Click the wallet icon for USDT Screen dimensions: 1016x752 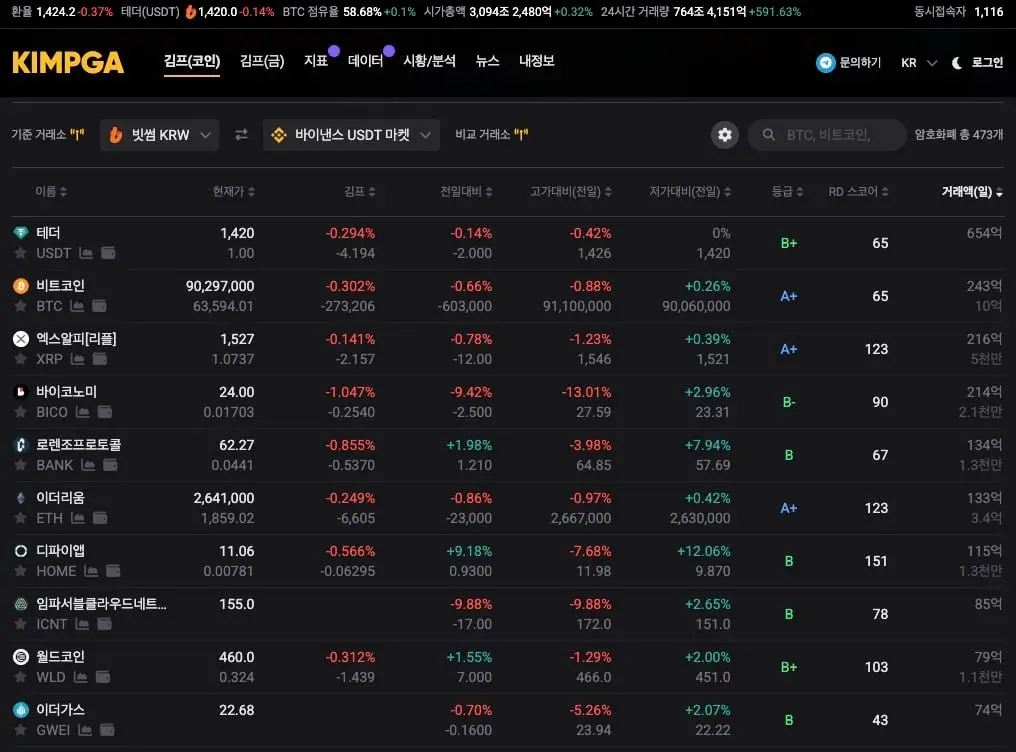pyautogui.click(x=108, y=253)
